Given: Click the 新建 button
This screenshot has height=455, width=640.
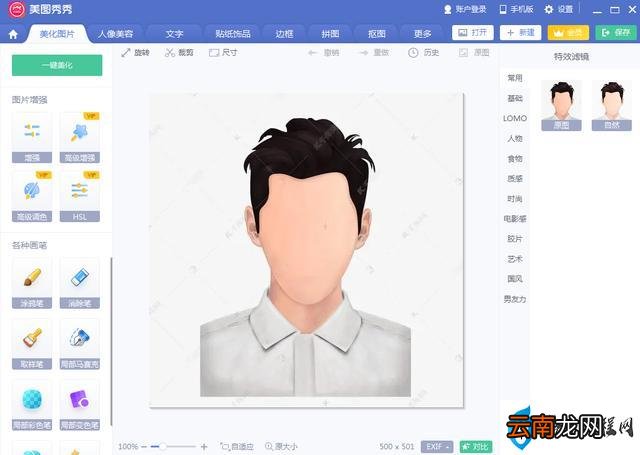Looking at the screenshot, I should click(520, 33).
